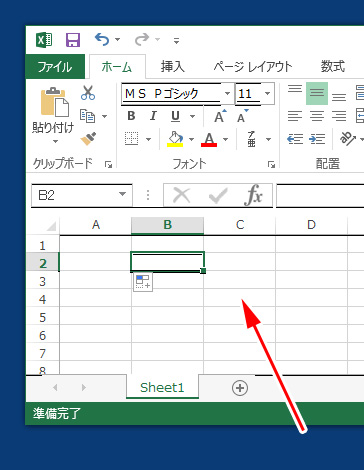
Task: Select the Cut scissors icon
Action: pos(88,93)
